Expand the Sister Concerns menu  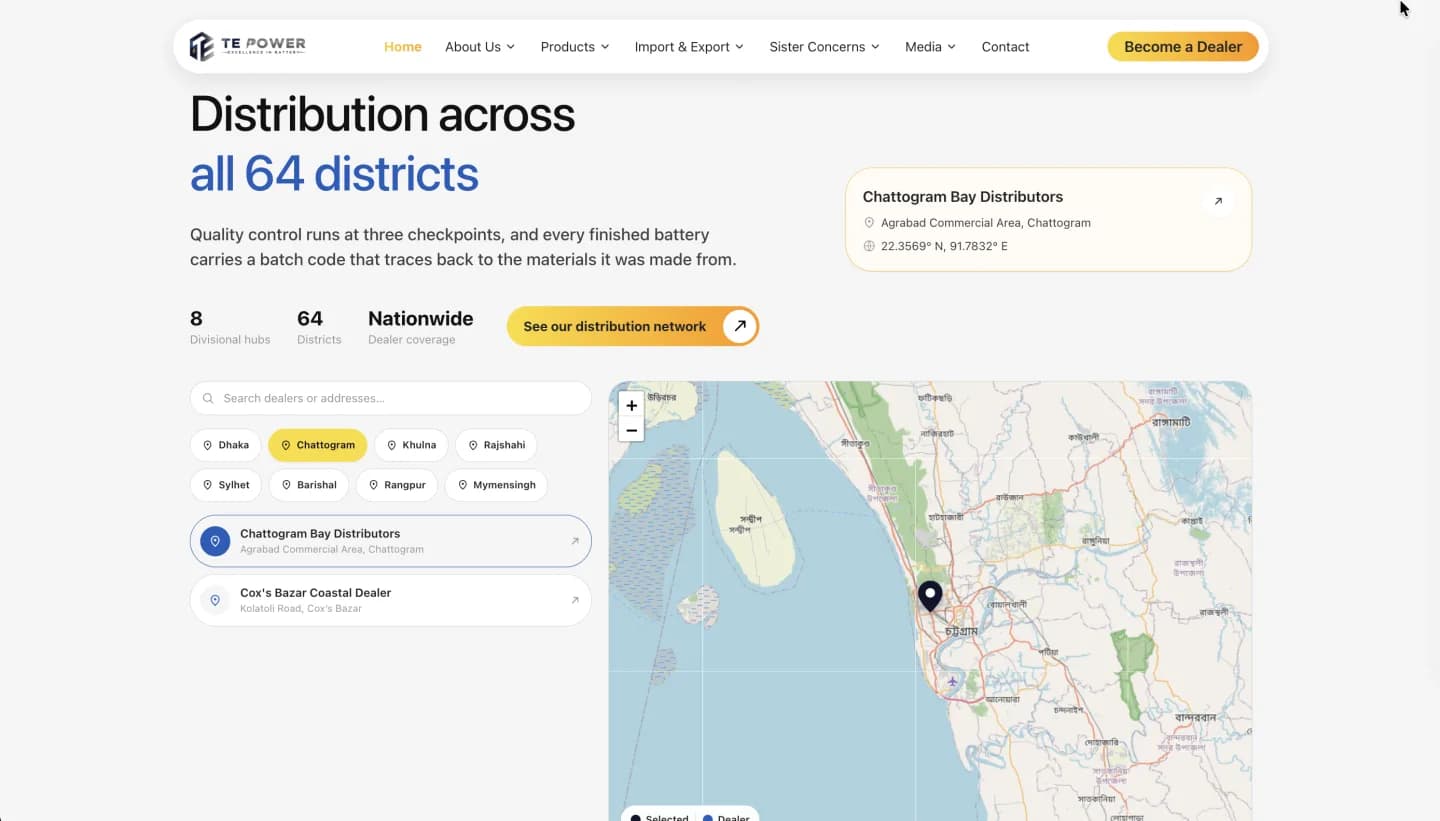(824, 47)
